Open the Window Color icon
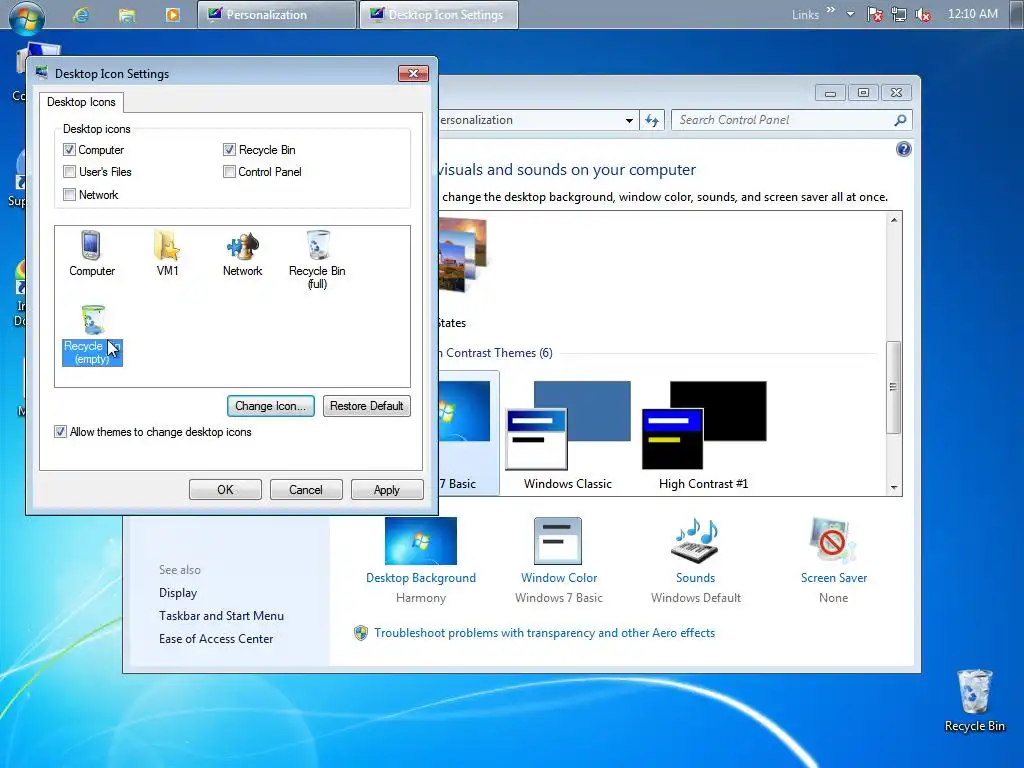Screen dimensions: 1024x768 (558, 541)
